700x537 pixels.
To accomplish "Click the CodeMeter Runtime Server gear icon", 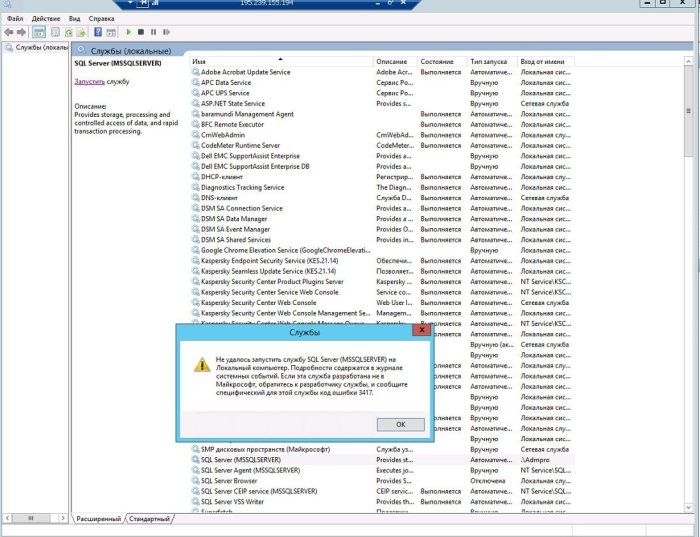I will 196,145.
